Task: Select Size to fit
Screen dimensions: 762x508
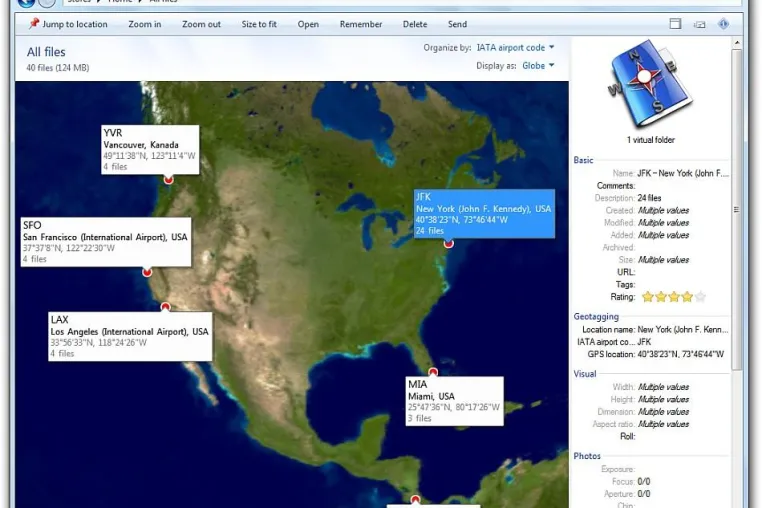Action: click(259, 24)
